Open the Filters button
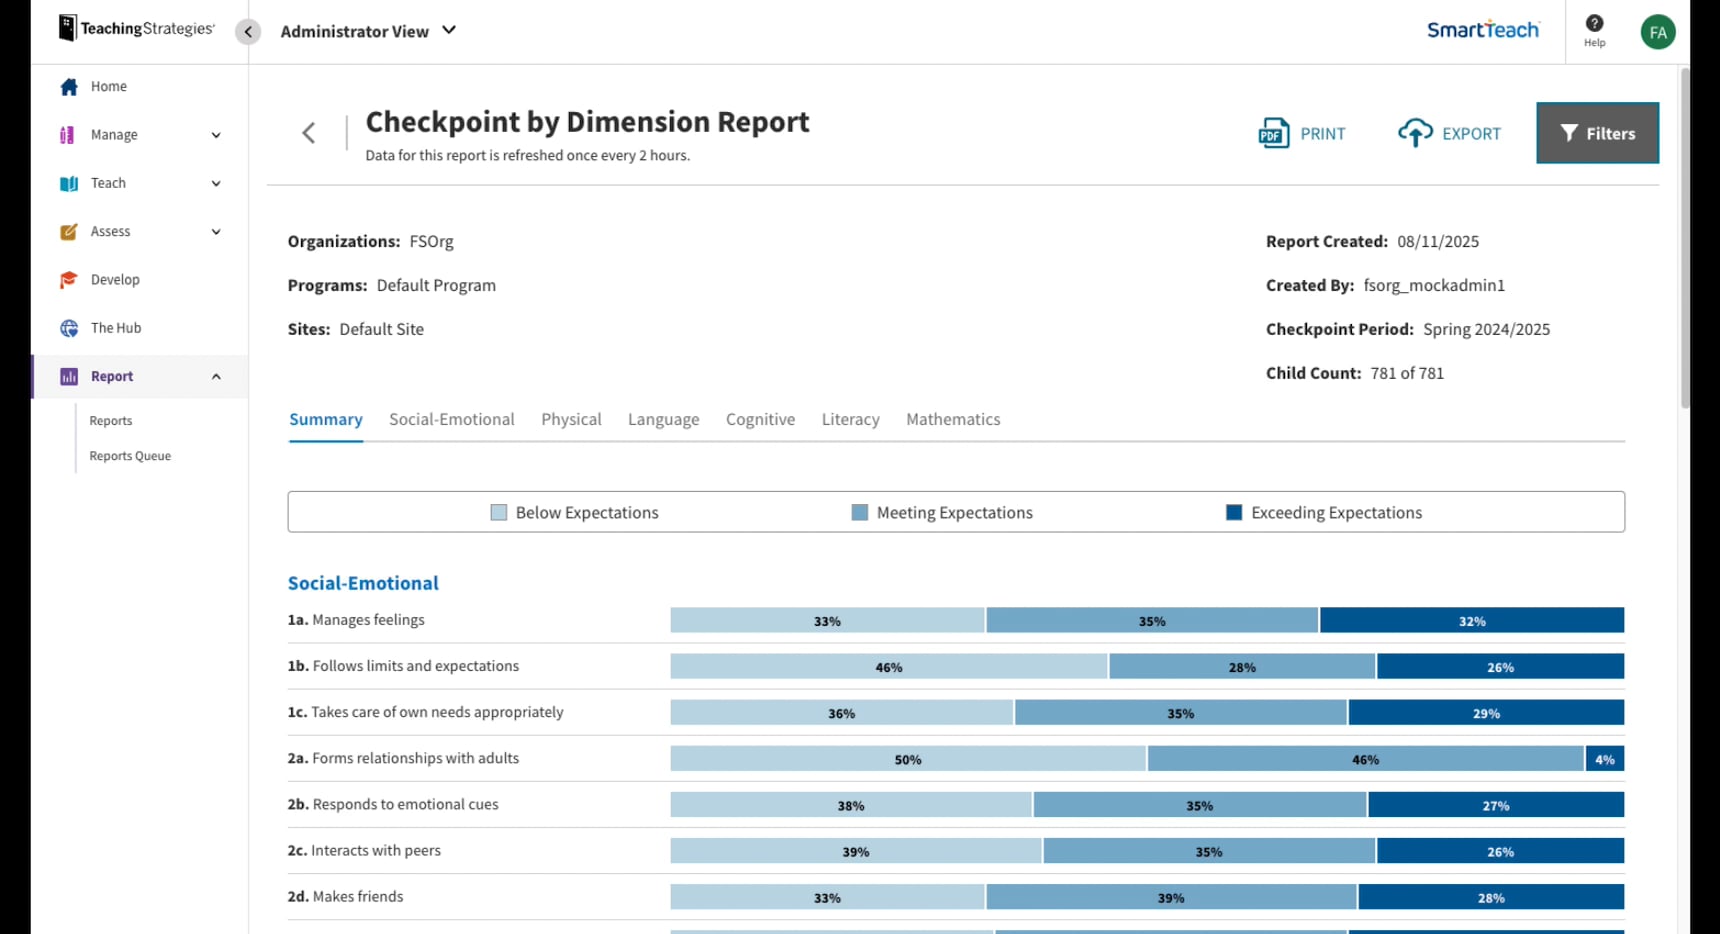The height and width of the screenshot is (934, 1720). [1597, 133]
